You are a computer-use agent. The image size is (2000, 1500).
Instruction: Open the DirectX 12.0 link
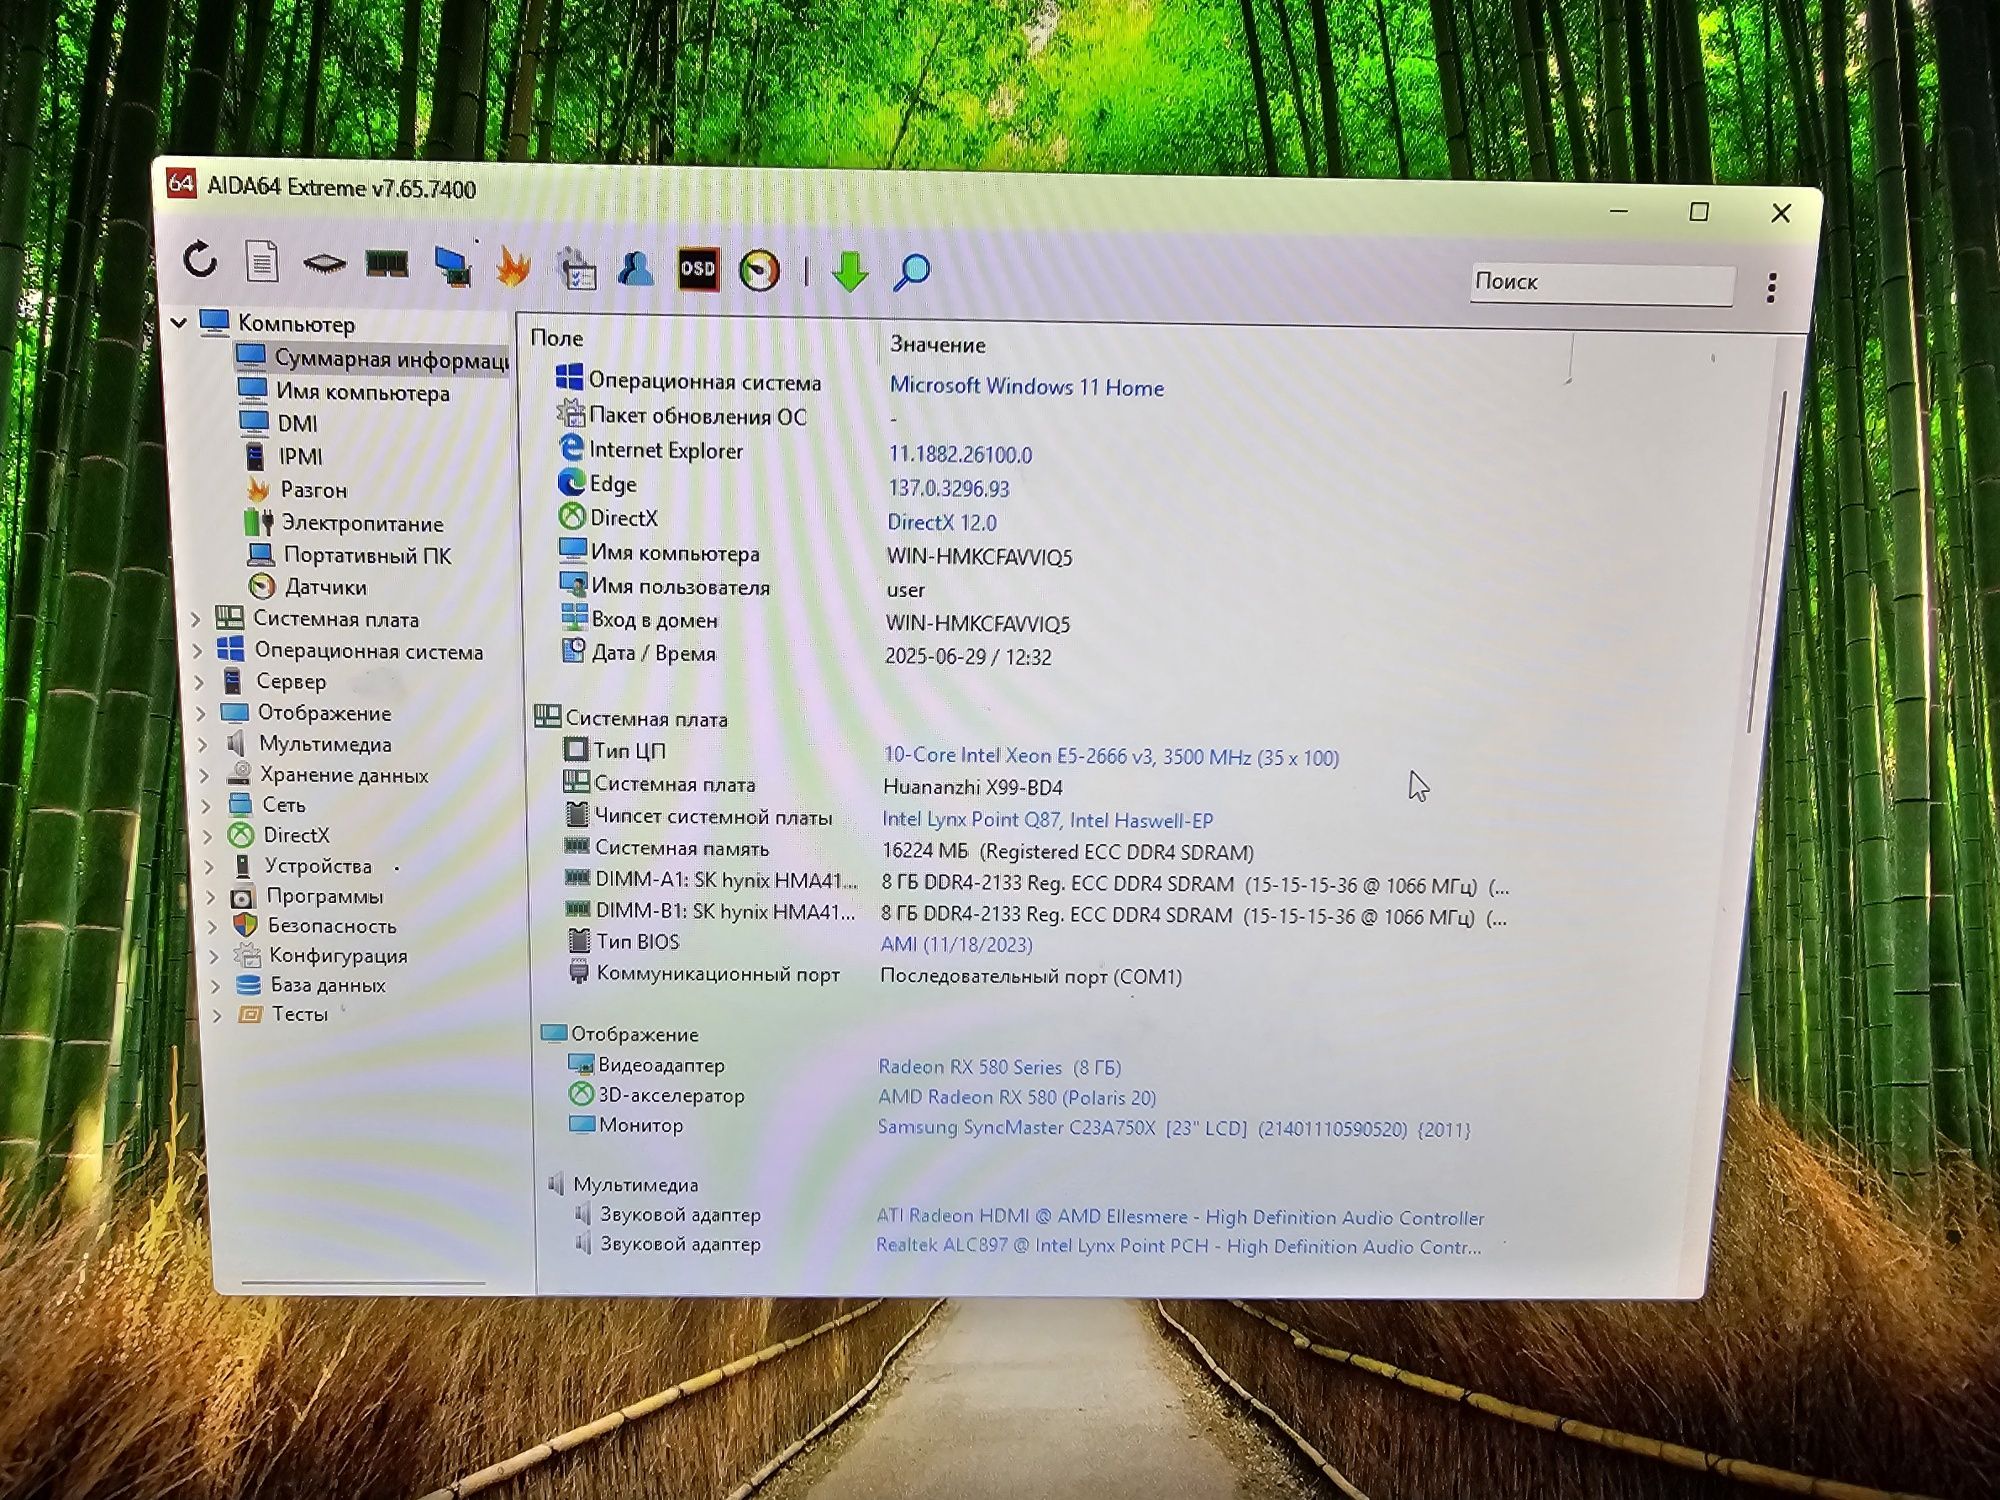(941, 522)
